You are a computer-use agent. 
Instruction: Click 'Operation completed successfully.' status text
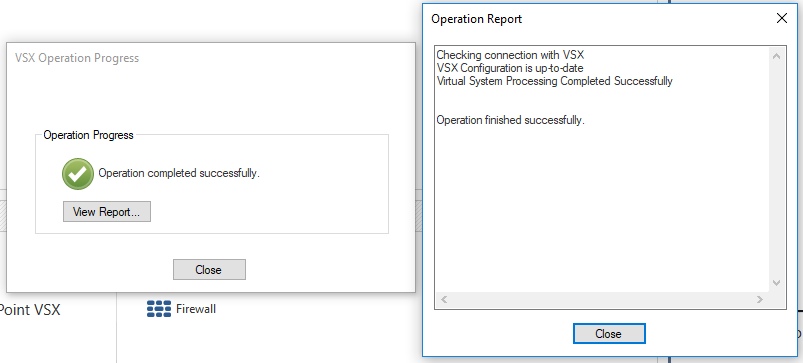[x=179, y=173]
